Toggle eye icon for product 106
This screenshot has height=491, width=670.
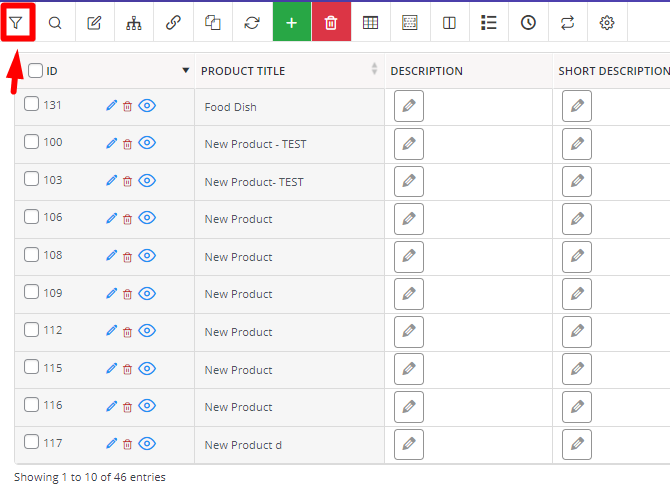coord(147,218)
